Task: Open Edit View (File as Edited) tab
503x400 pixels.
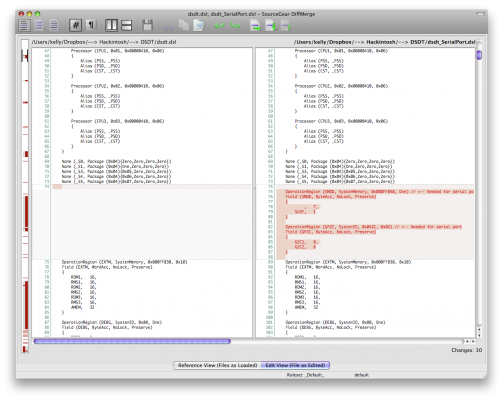Action: 295,365
